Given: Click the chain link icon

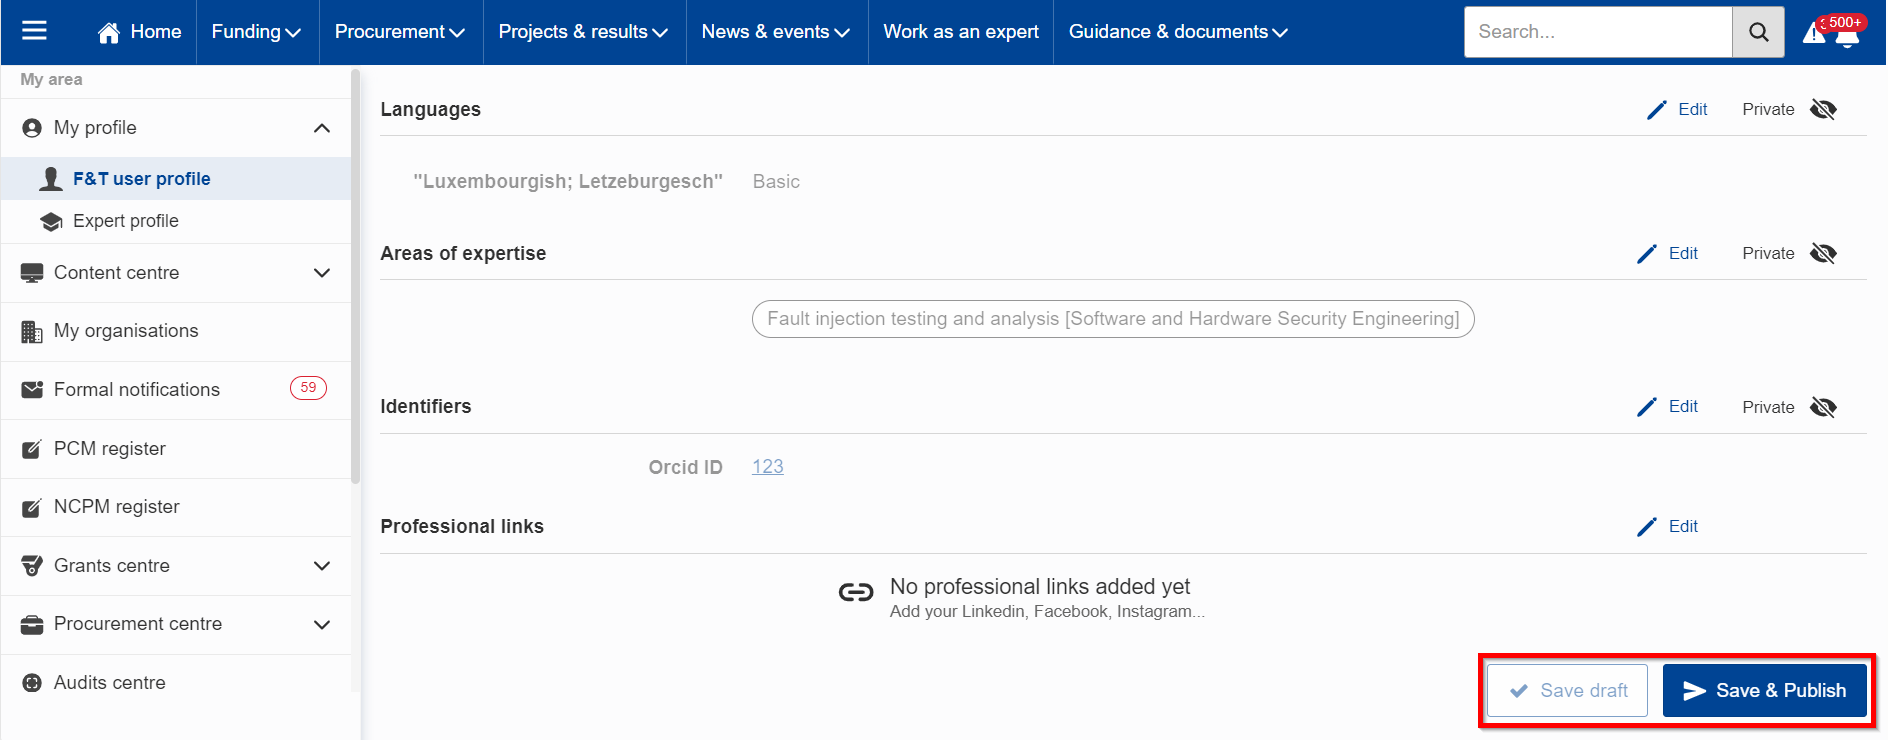Looking at the screenshot, I should pos(856,593).
